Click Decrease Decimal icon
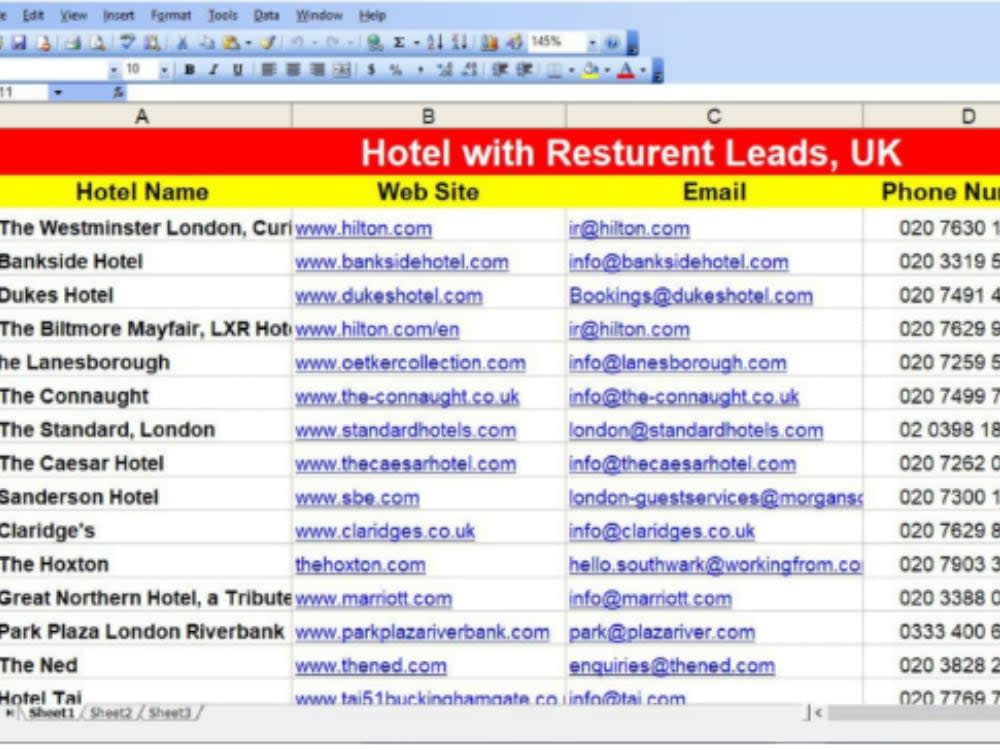 click(469, 70)
